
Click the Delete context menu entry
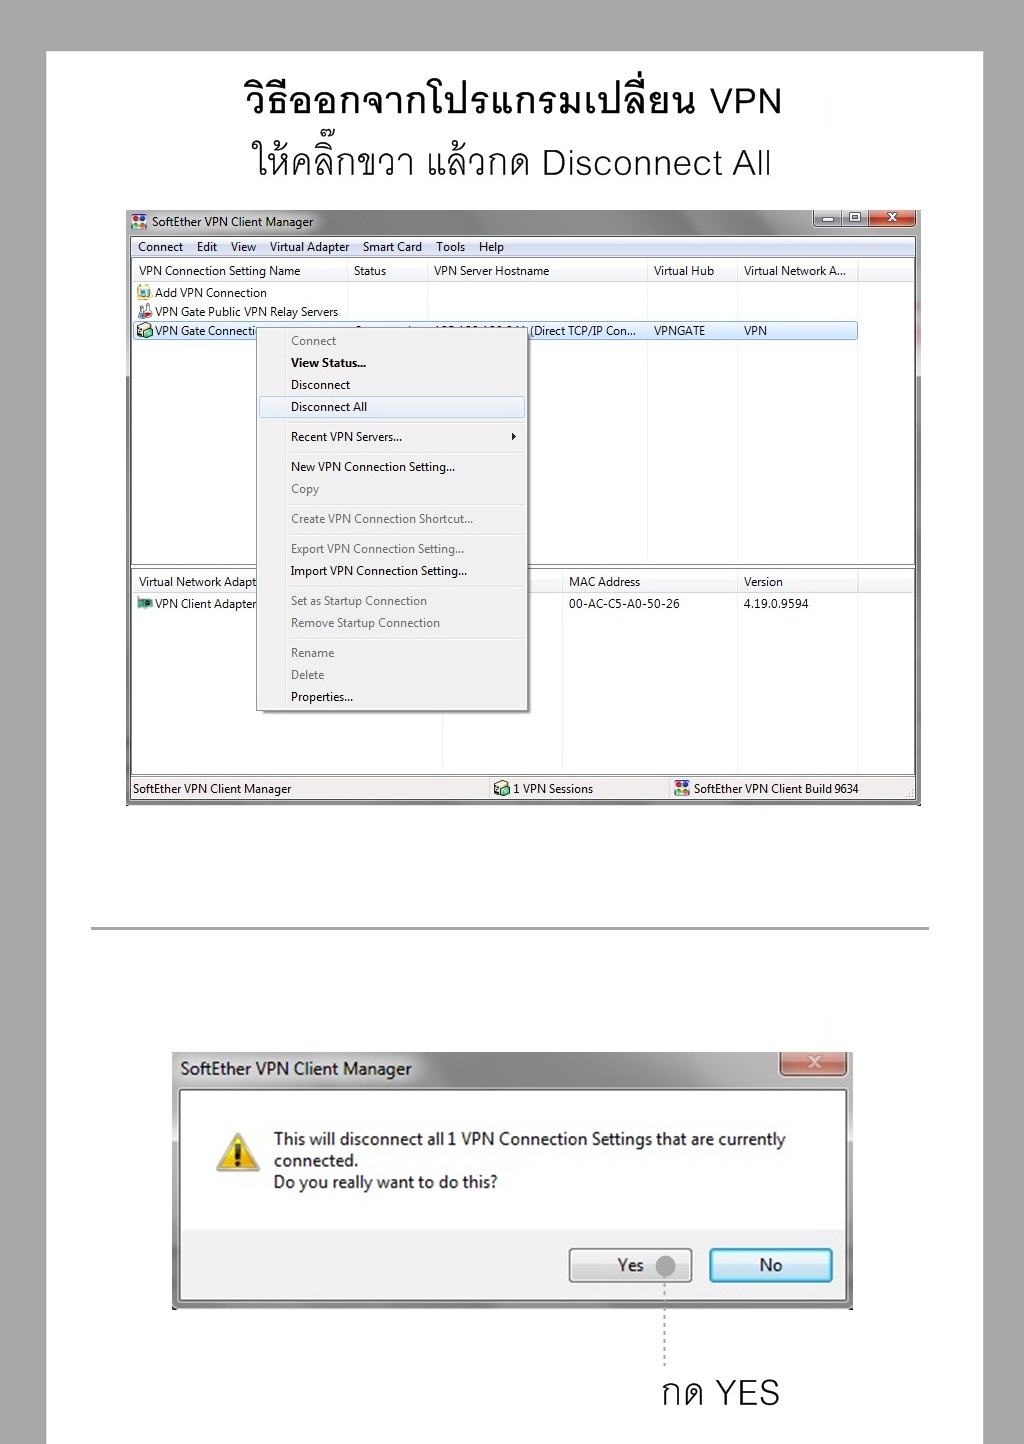tap(391, 675)
